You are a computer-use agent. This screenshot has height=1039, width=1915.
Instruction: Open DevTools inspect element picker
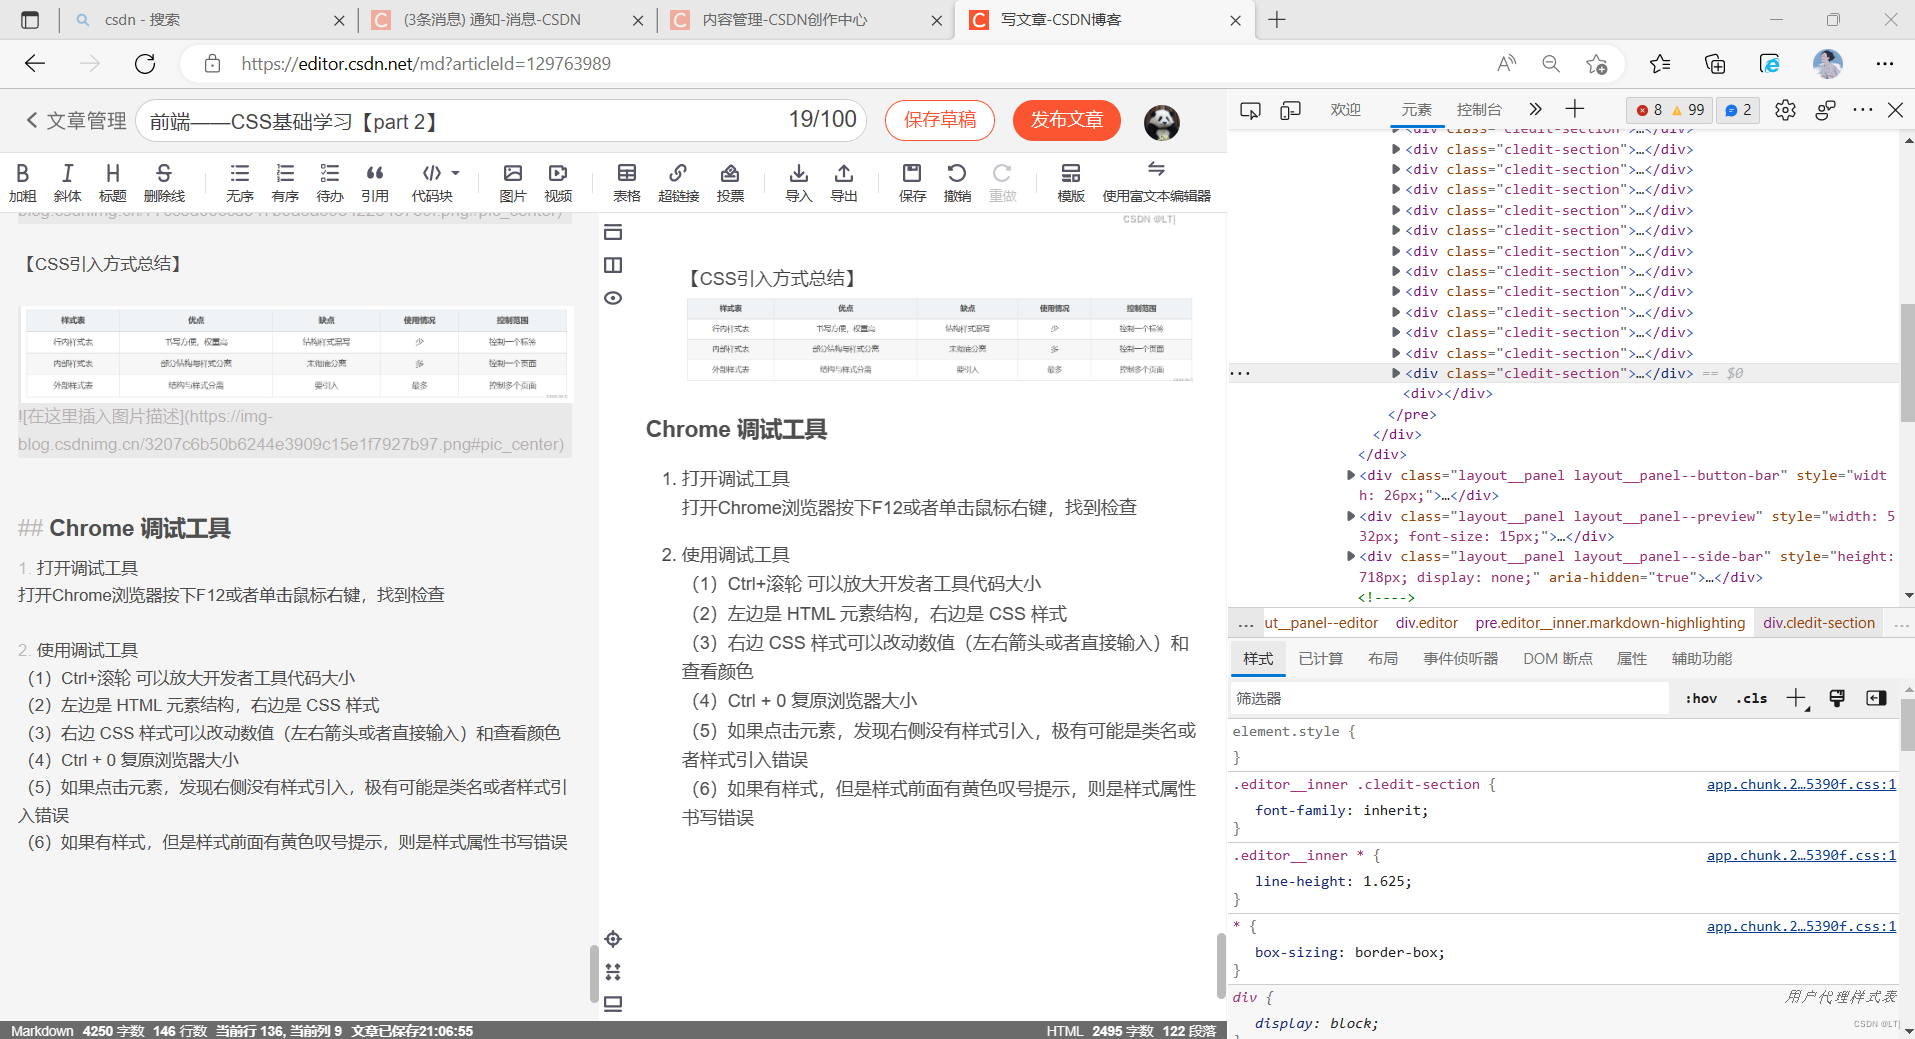point(1250,110)
